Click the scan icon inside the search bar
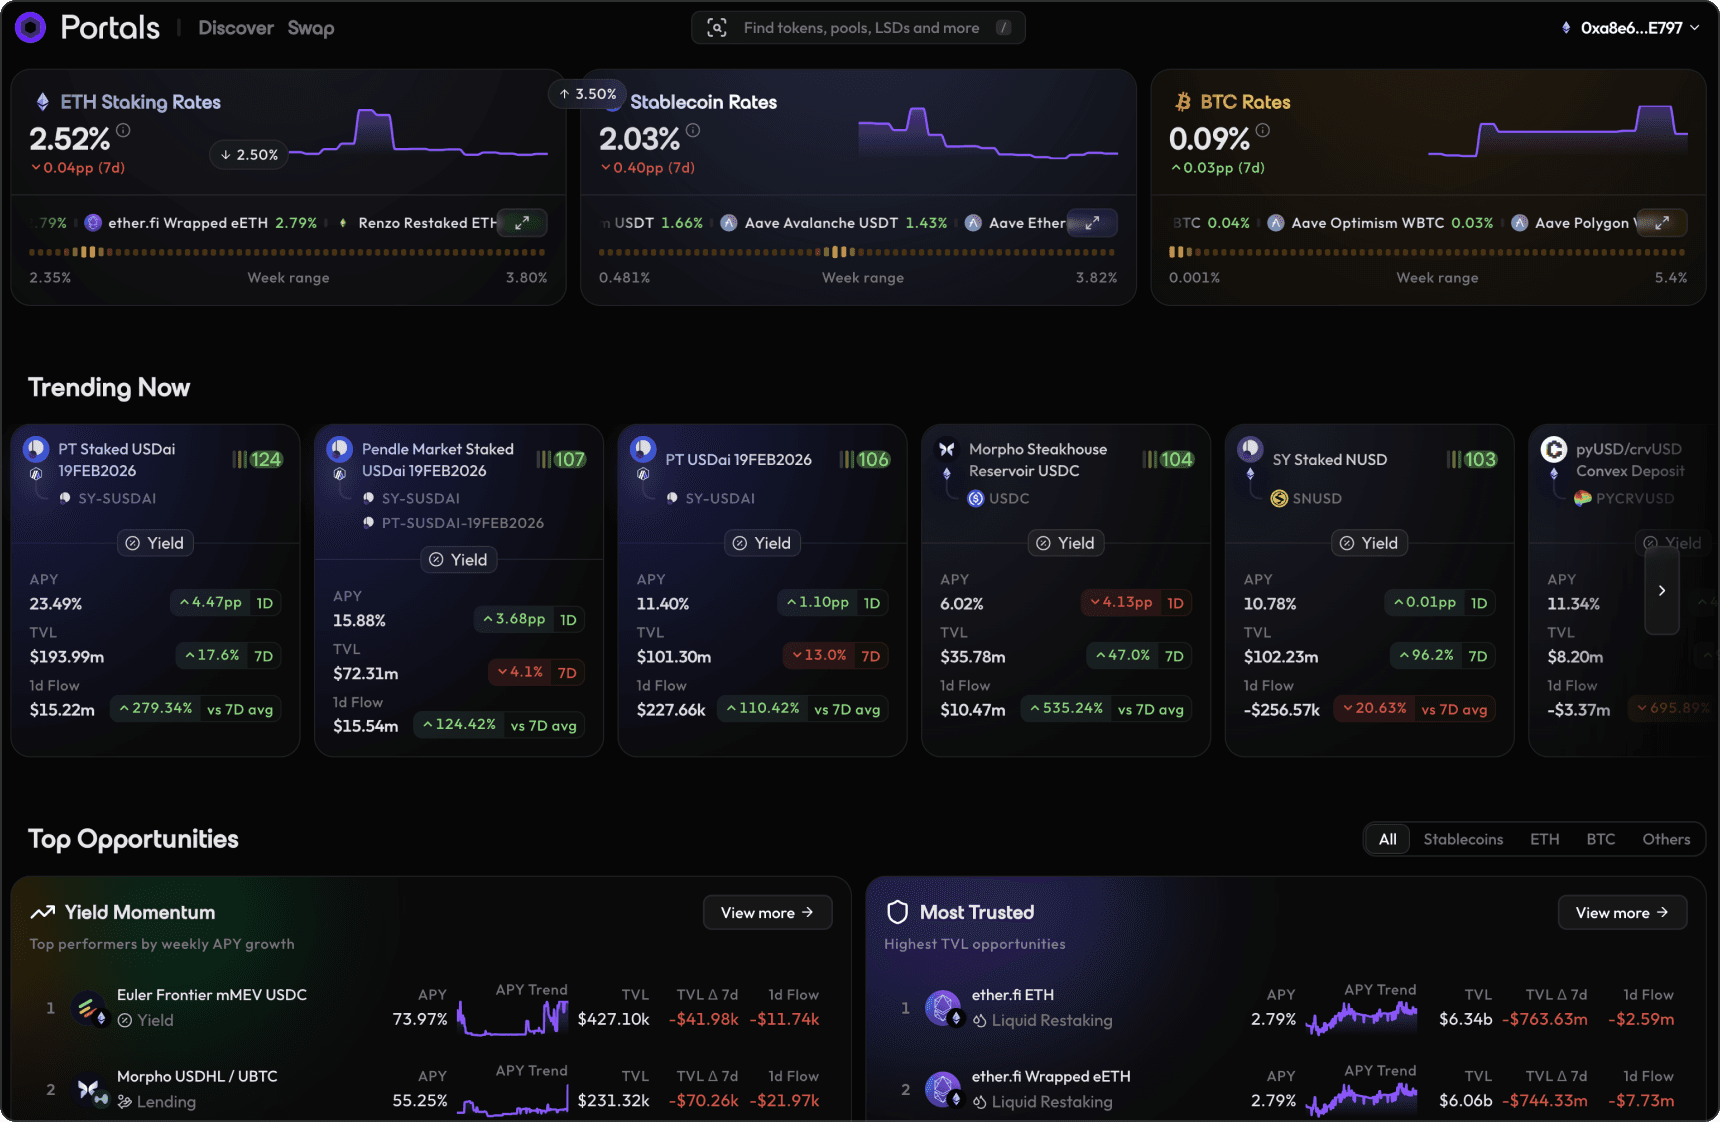The width and height of the screenshot is (1720, 1122). pyautogui.click(x=716, y=27)
